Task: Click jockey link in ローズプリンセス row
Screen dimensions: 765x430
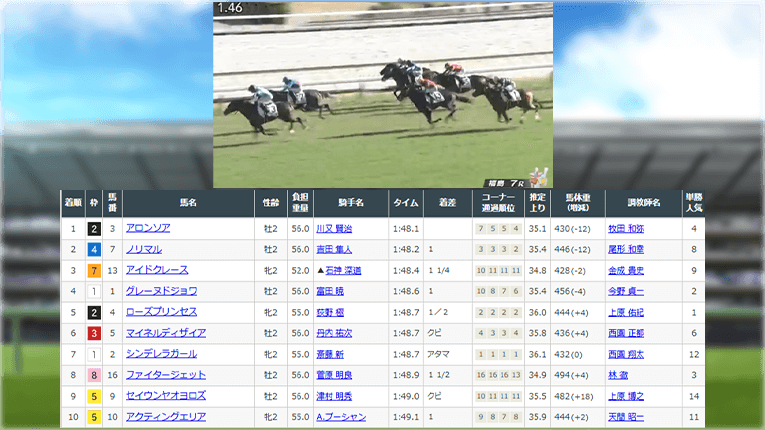Action: [330, 312]
